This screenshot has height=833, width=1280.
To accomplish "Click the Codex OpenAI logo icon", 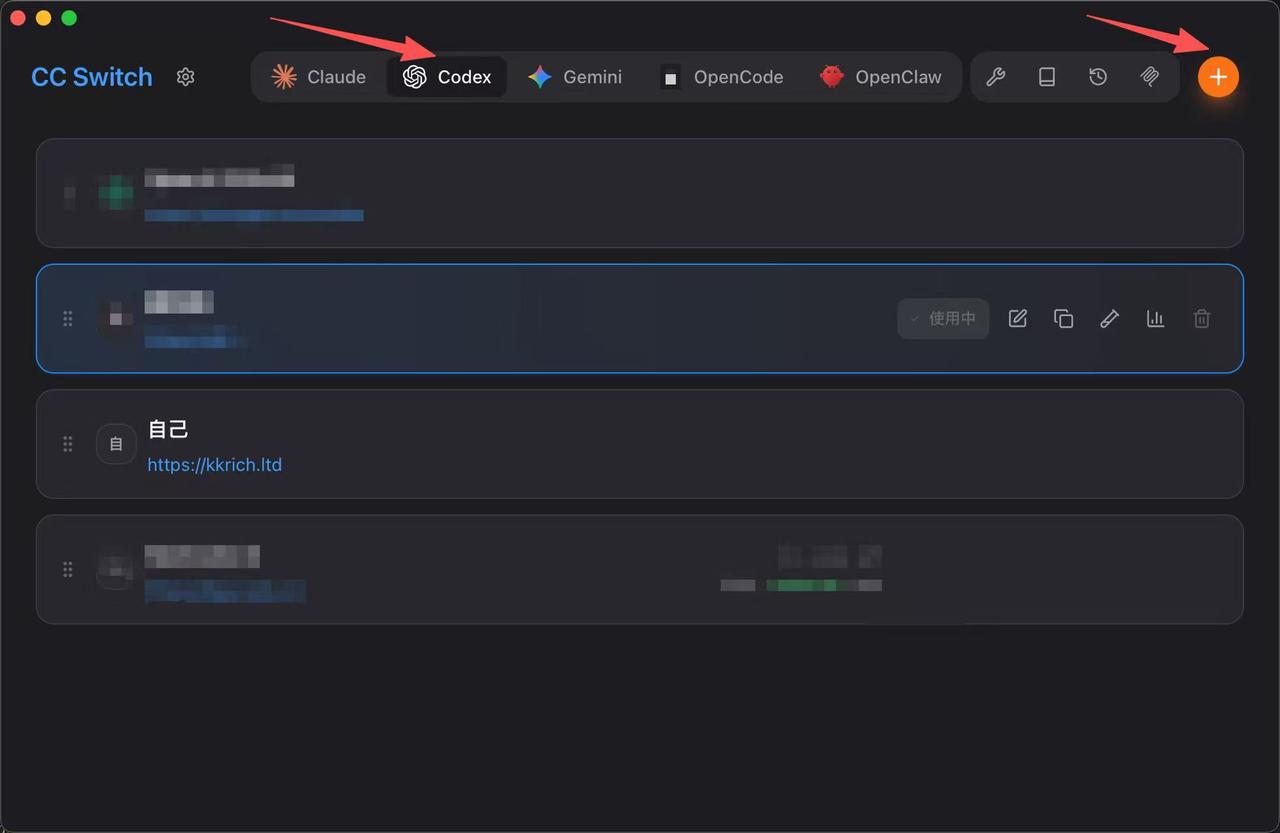I will pos(415,77).
